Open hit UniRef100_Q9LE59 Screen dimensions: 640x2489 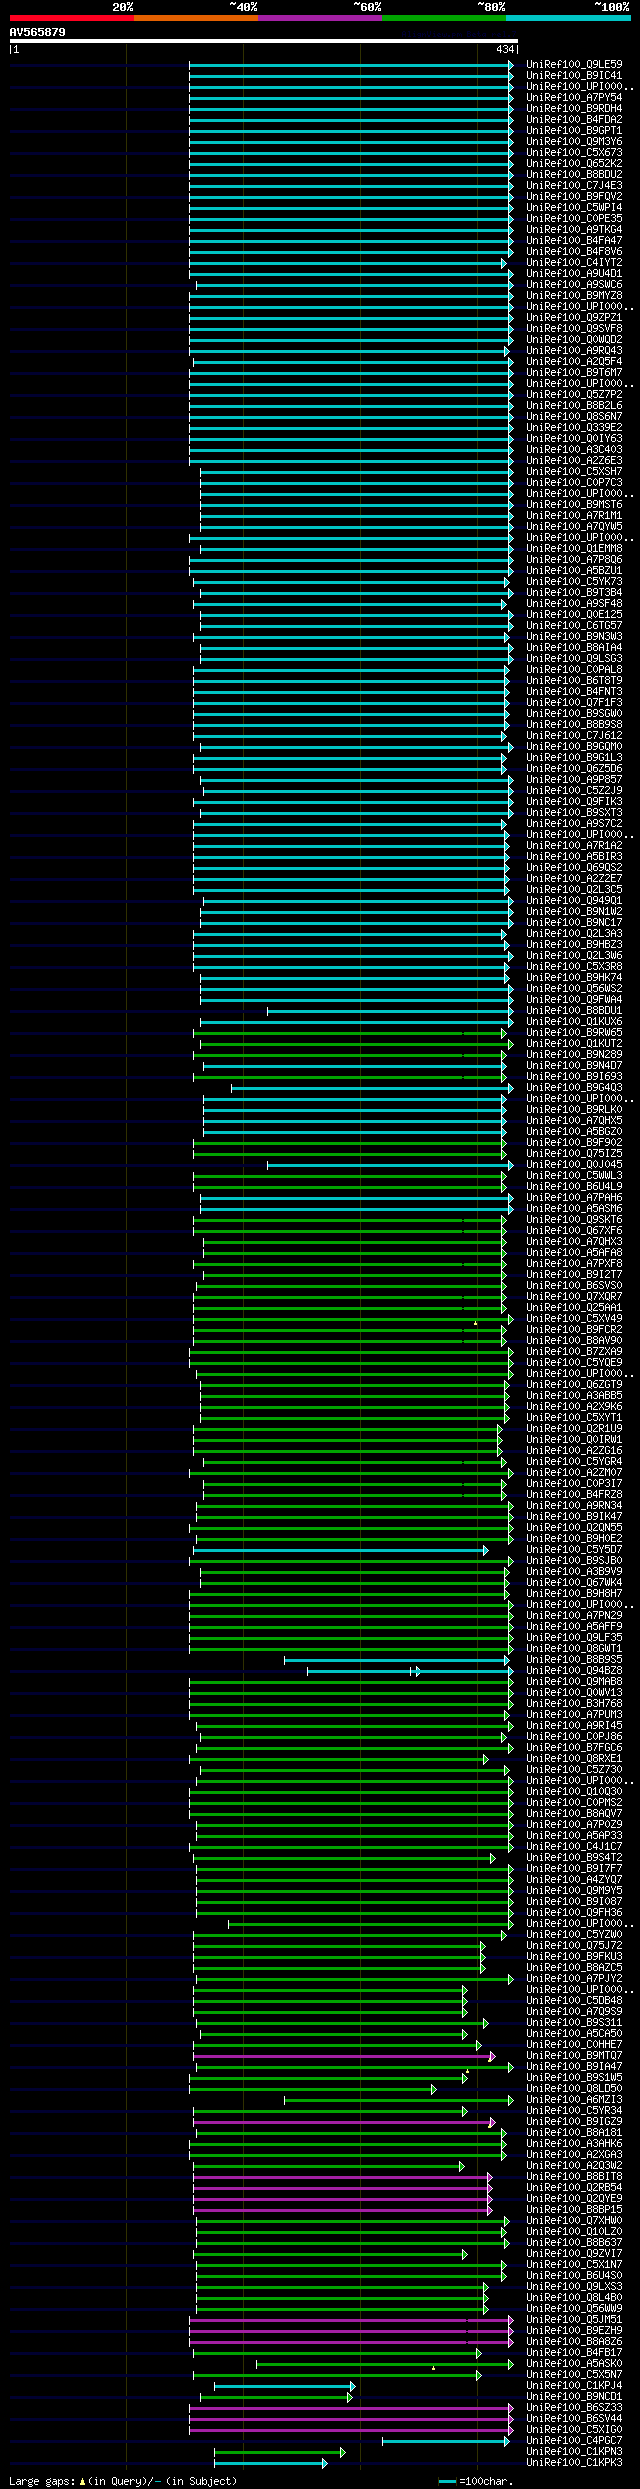tap(574, 64)
